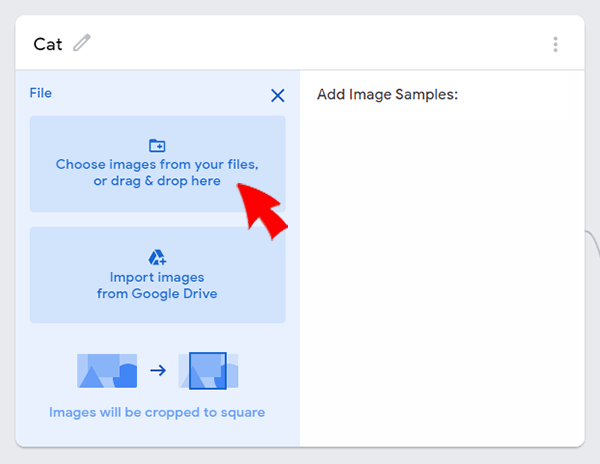Viewport: 600px width, 464px height.
Task: Click the uncropped landscape image illustration
Action: pos(107,371)
